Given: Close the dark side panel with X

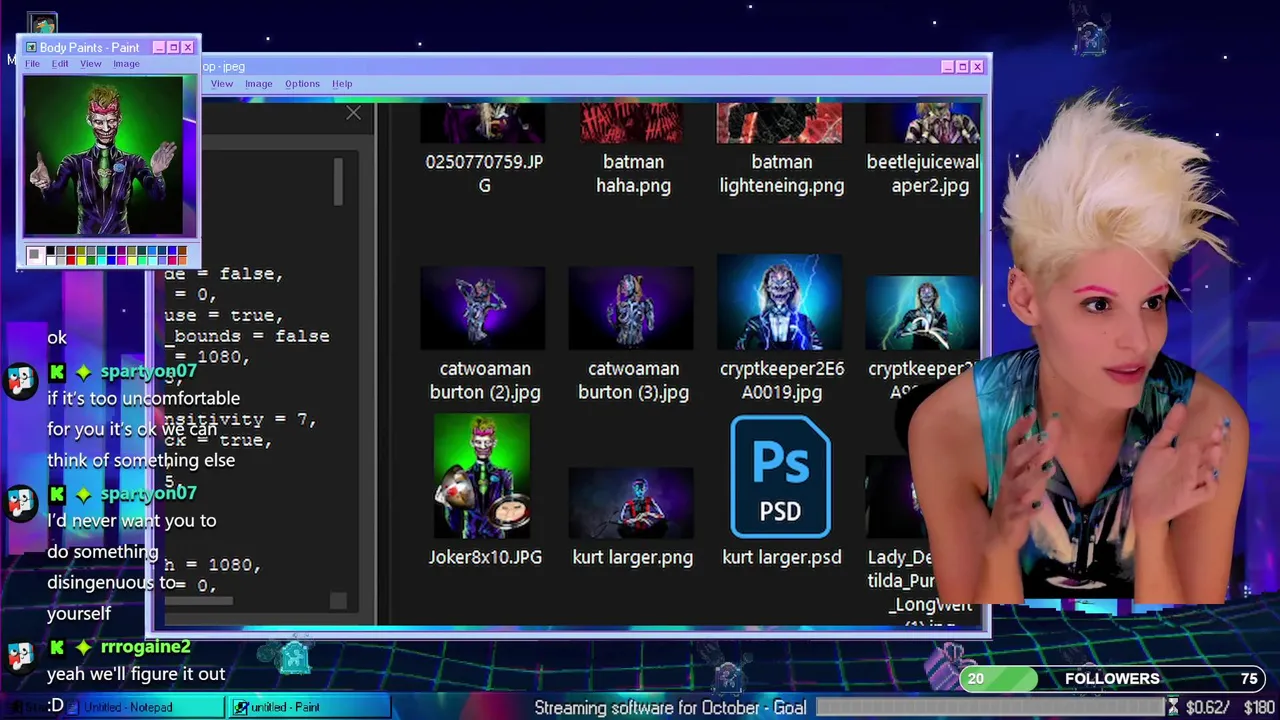Looking at the screenshot, I should pyautogui.click(x=353, y=113).
